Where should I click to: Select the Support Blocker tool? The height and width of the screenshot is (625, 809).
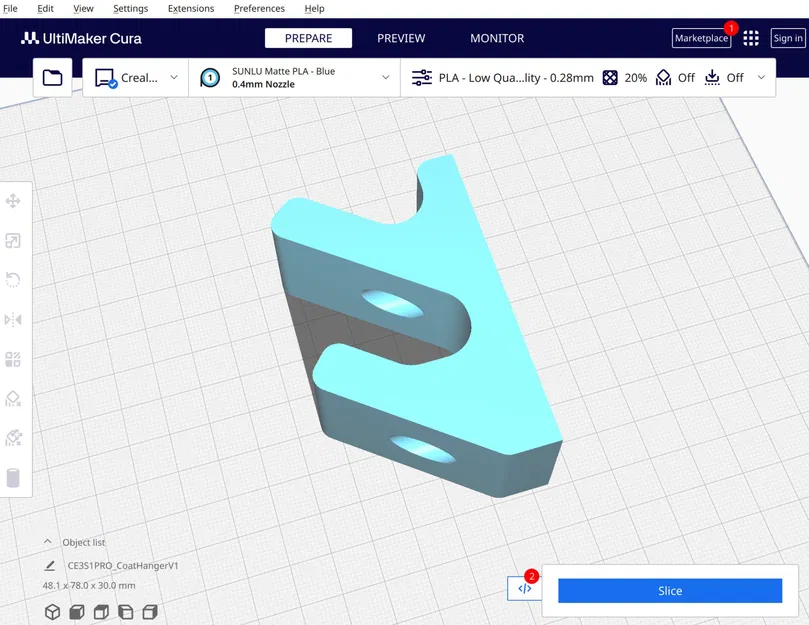click(13, 399)
